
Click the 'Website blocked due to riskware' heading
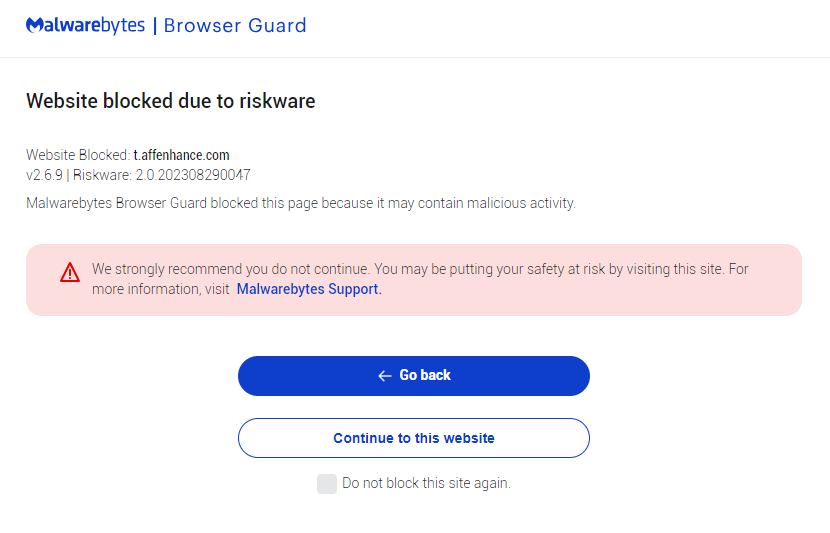[171, 101]
